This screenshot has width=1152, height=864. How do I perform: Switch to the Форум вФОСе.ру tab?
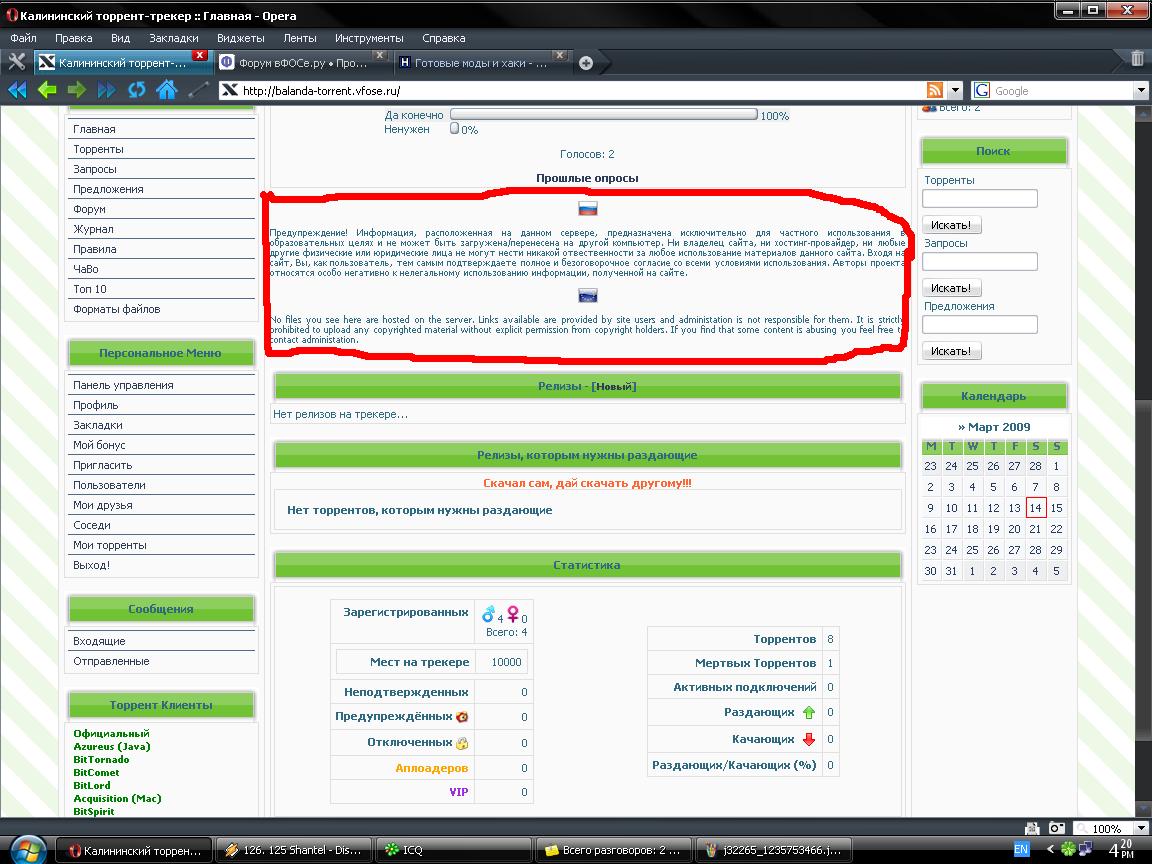300,62
